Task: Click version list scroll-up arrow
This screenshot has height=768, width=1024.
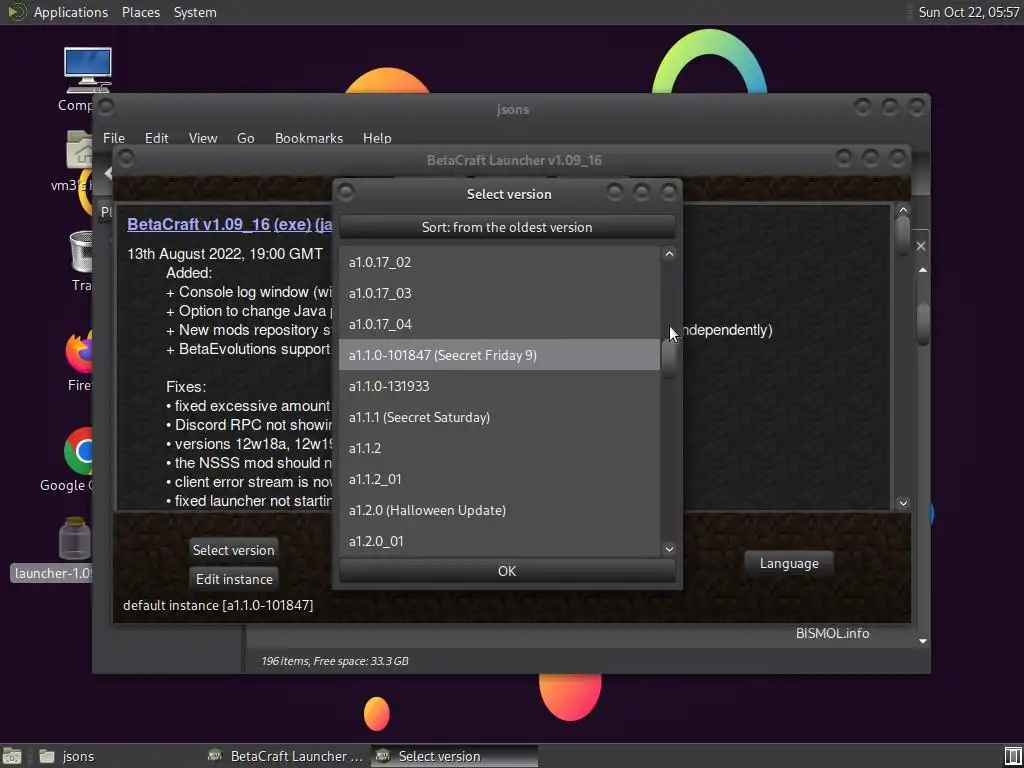Action: click(x=669, y=254)
